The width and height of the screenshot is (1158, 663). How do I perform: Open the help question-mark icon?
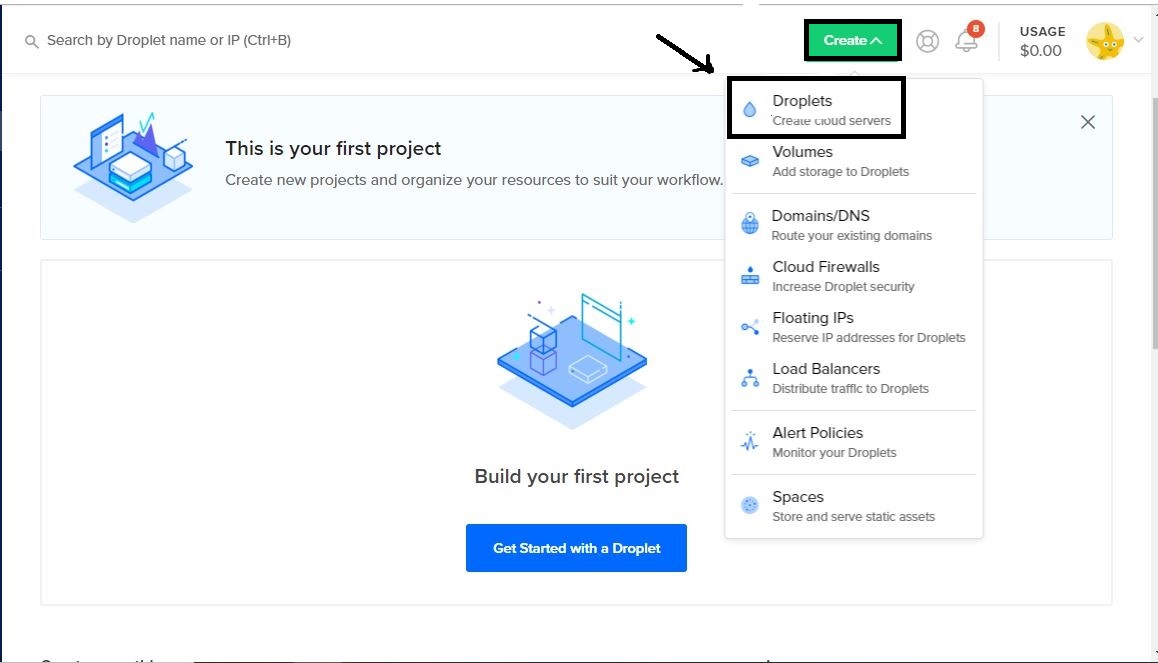coord(927,41)
